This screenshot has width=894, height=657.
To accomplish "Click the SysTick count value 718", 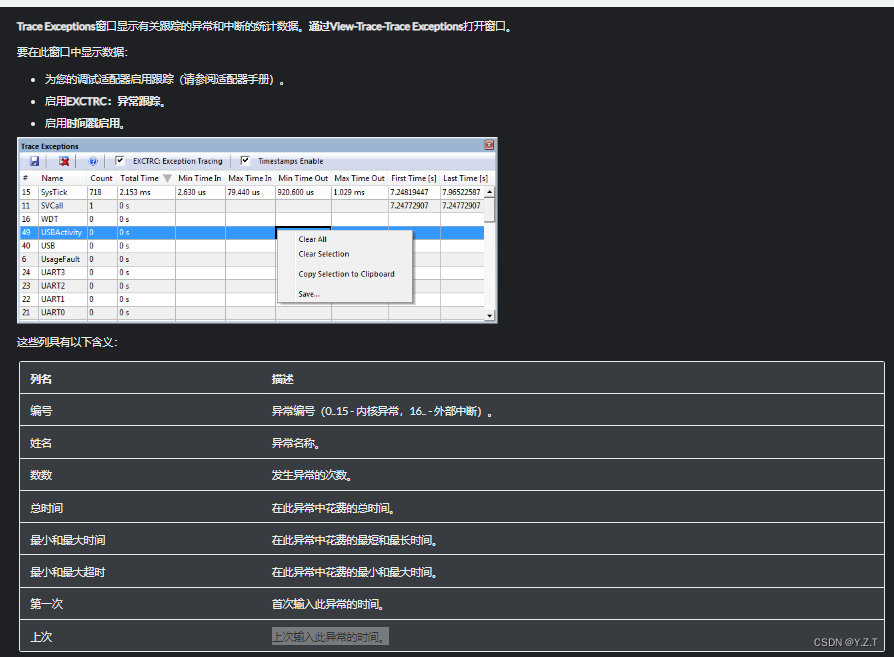I will point(95,192).
